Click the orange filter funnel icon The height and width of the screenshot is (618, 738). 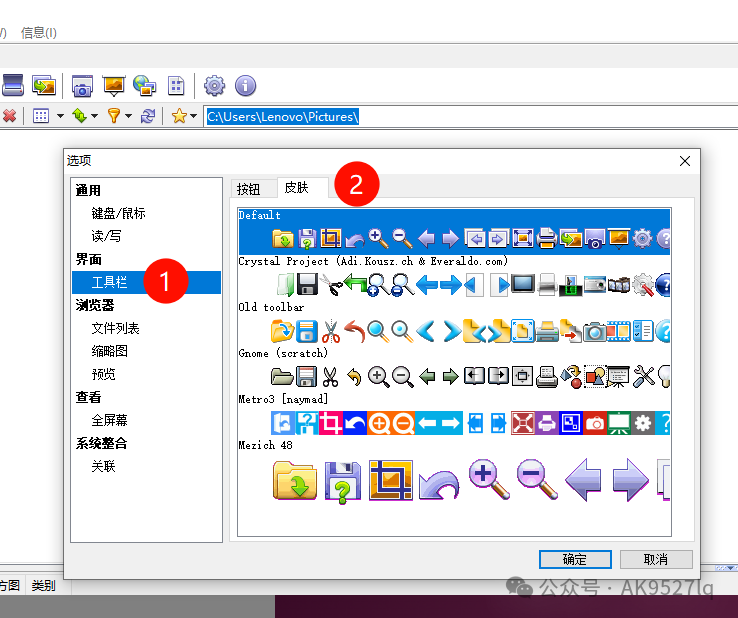[x=113, y=115]
